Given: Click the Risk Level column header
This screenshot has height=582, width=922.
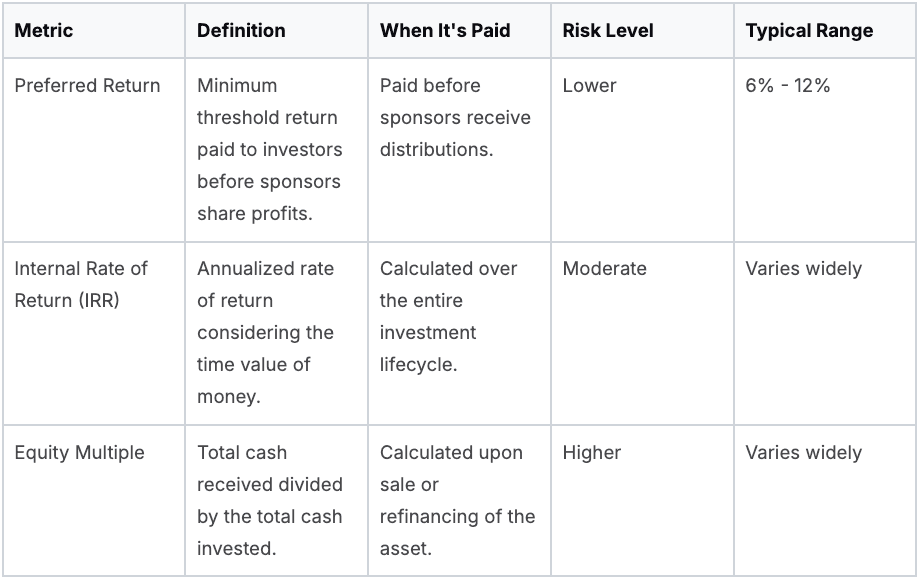Looking at the screenshot, I should 608,30.
